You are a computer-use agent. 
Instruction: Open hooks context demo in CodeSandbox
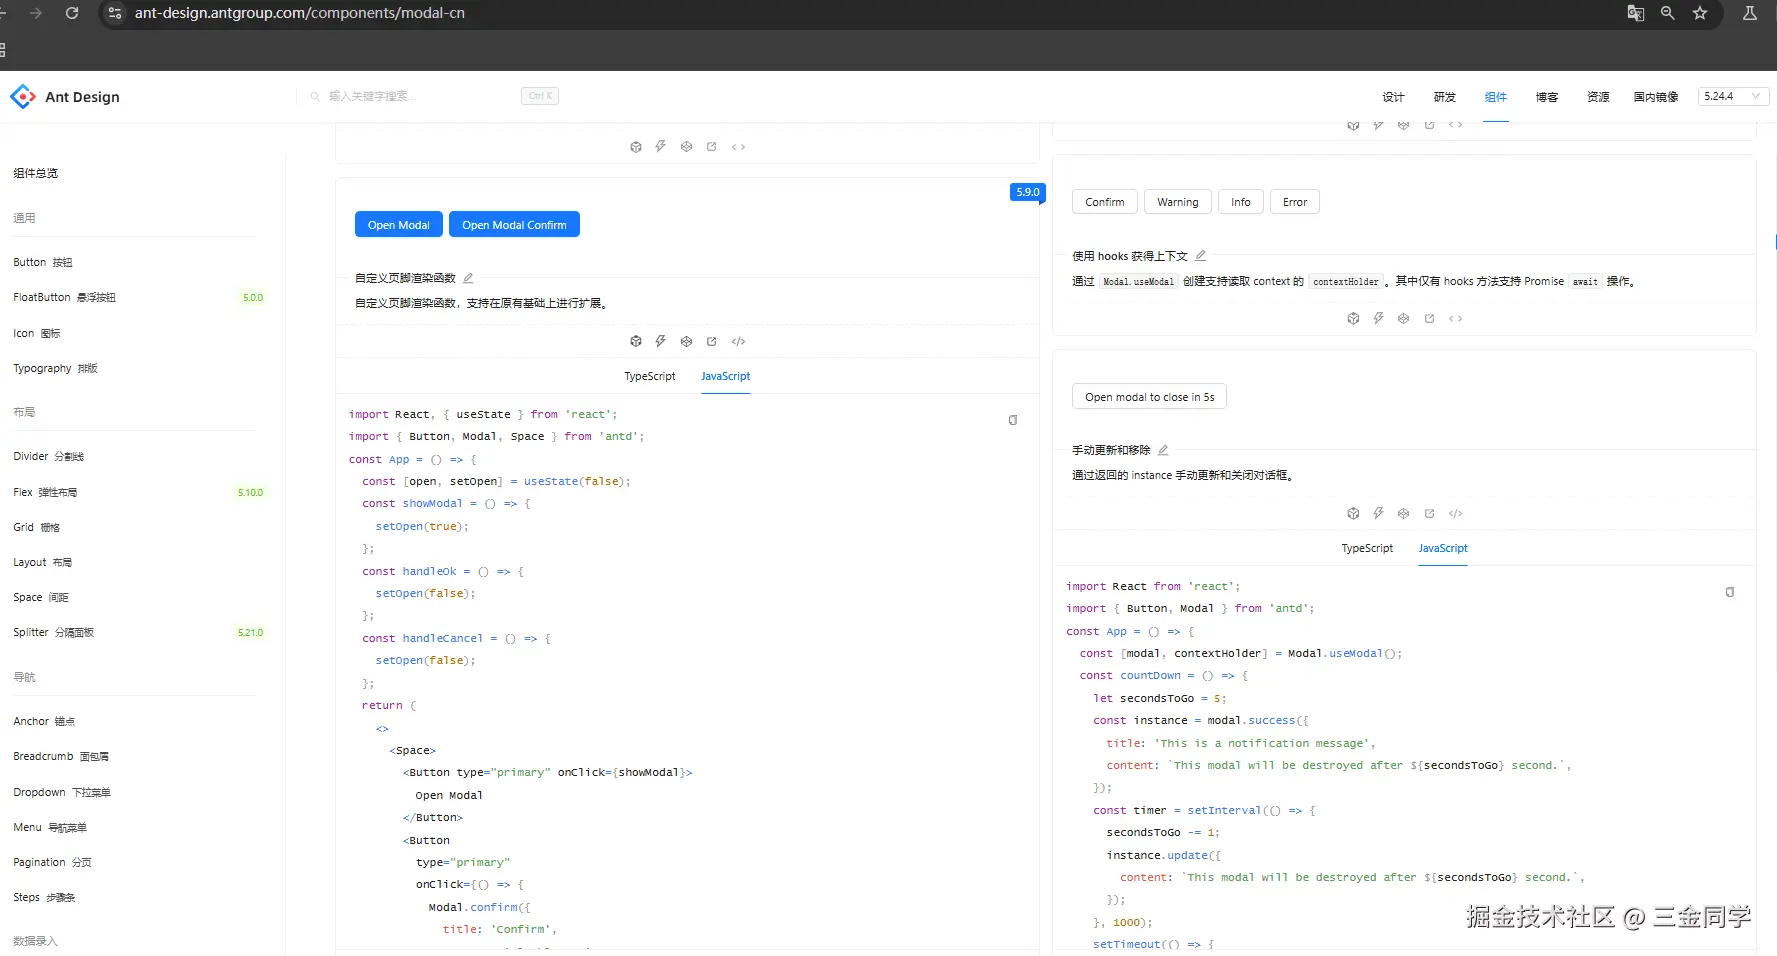coord(1353,318)
